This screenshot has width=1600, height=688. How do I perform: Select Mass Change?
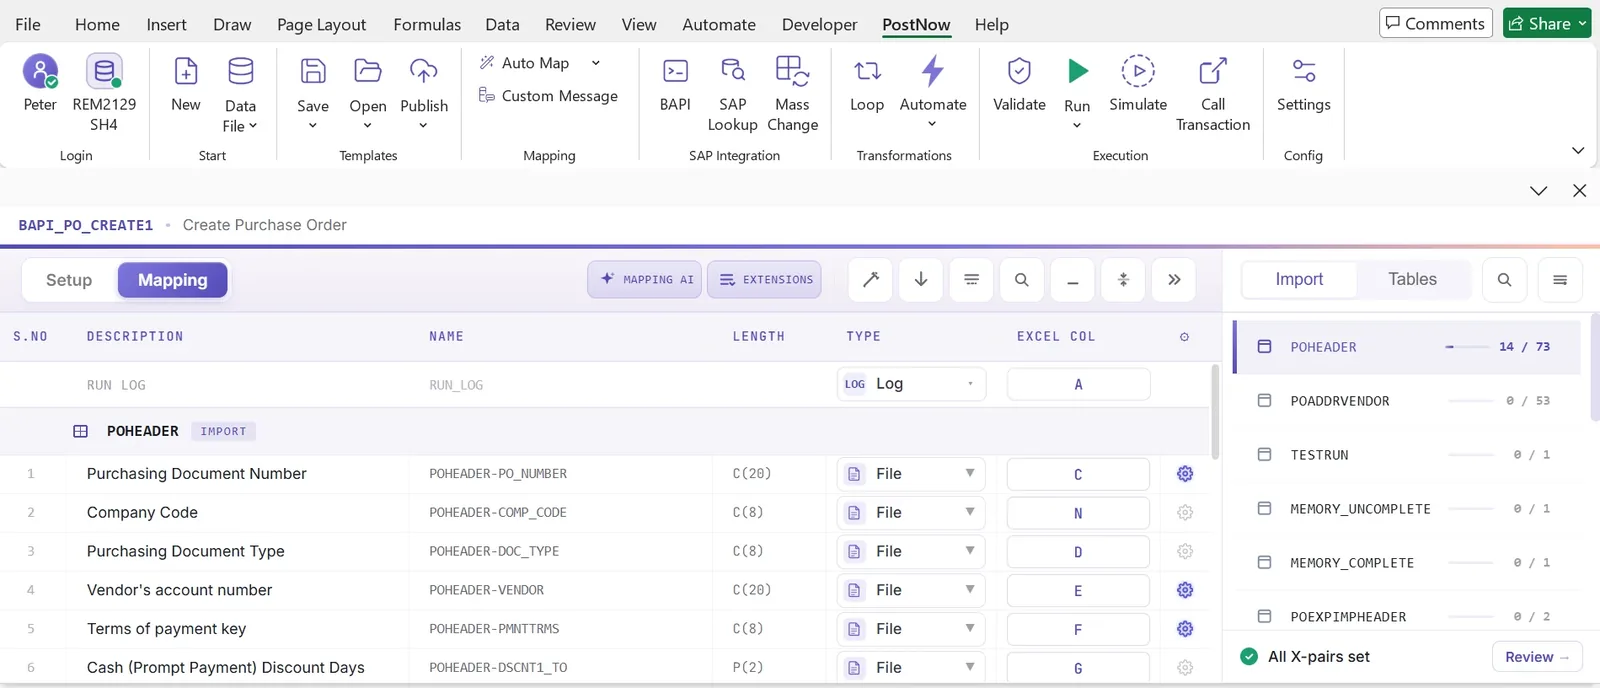click(792, 95)
